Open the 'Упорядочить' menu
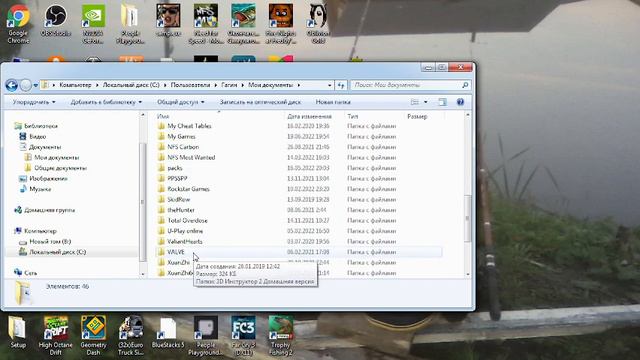This screenshot has width=640, height=360. [34, 102]
